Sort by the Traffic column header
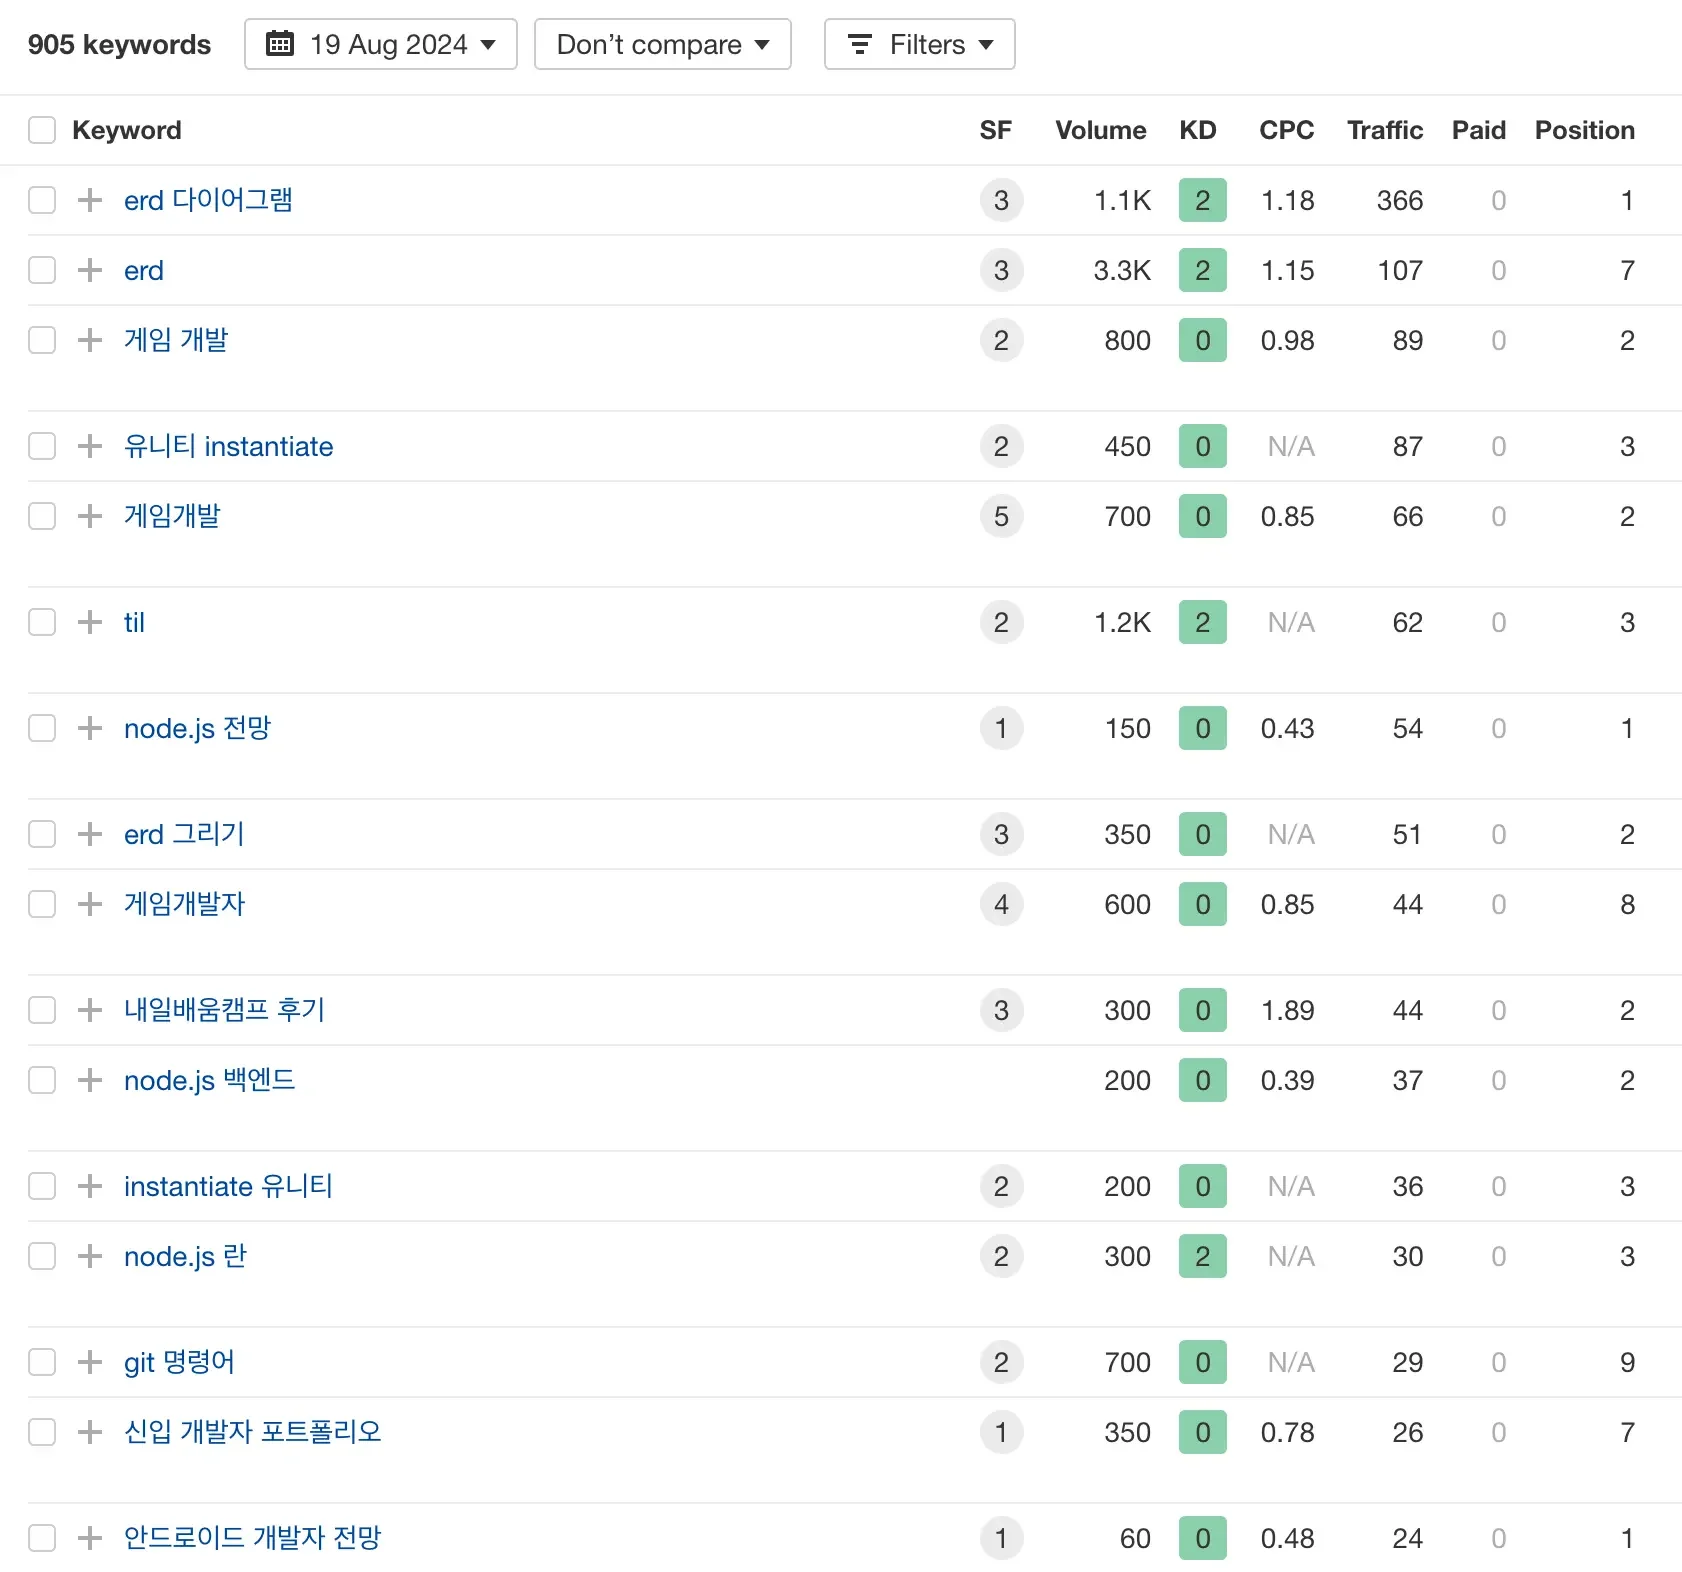 coord(1384,130)
